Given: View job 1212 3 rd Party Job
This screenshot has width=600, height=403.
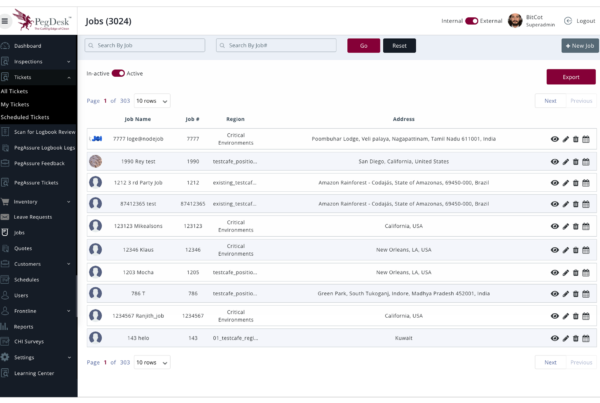Looking at the screenshot, I should point(554,183).
